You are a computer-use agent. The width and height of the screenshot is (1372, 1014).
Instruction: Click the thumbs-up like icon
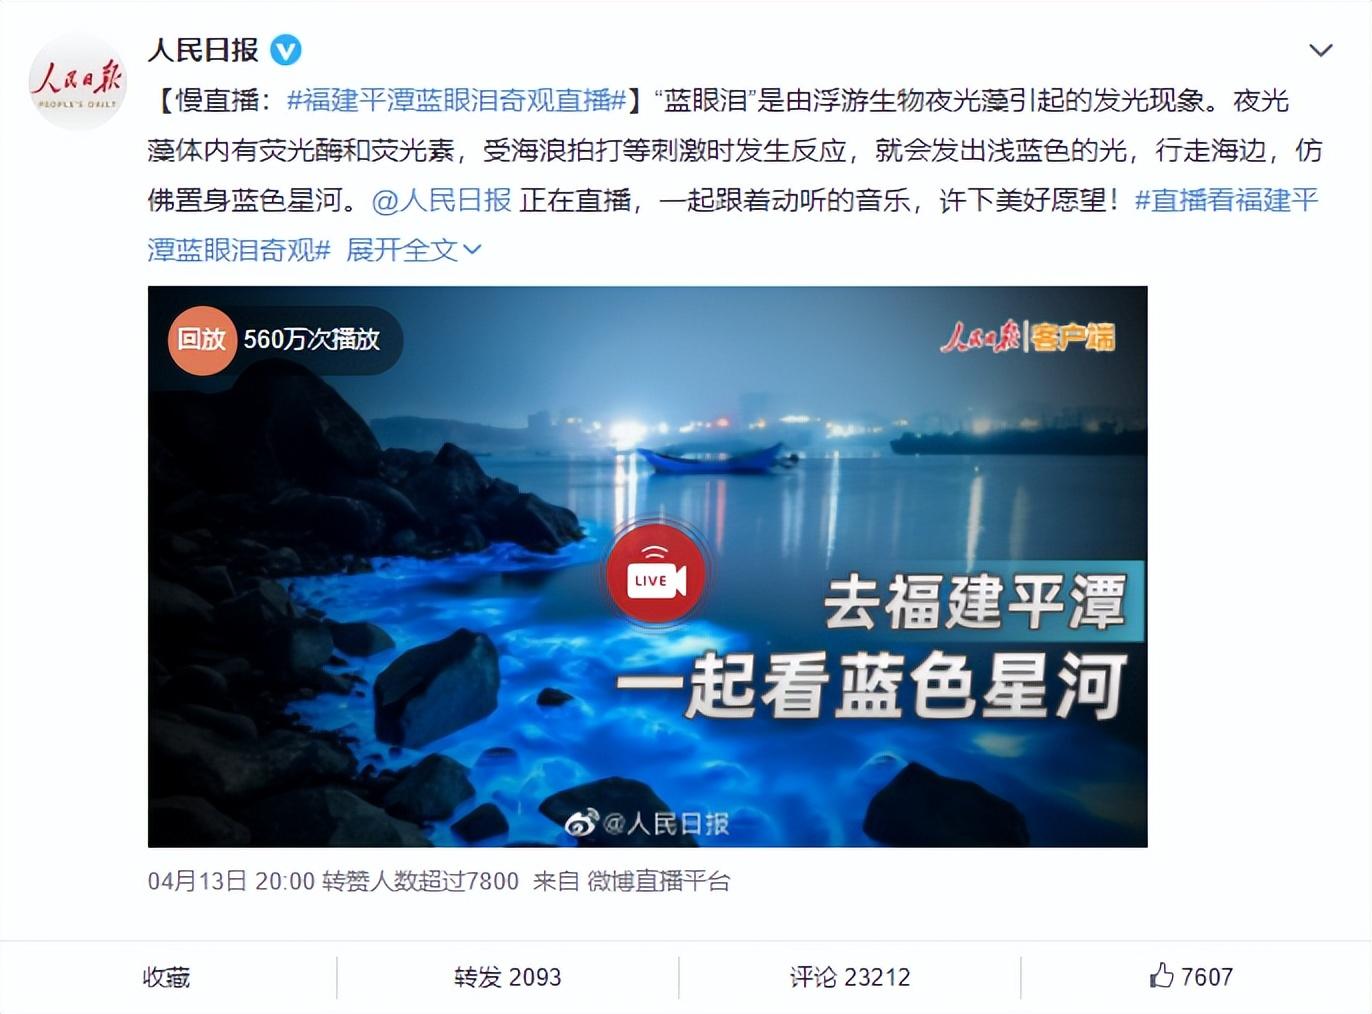tap(1161, 976)
